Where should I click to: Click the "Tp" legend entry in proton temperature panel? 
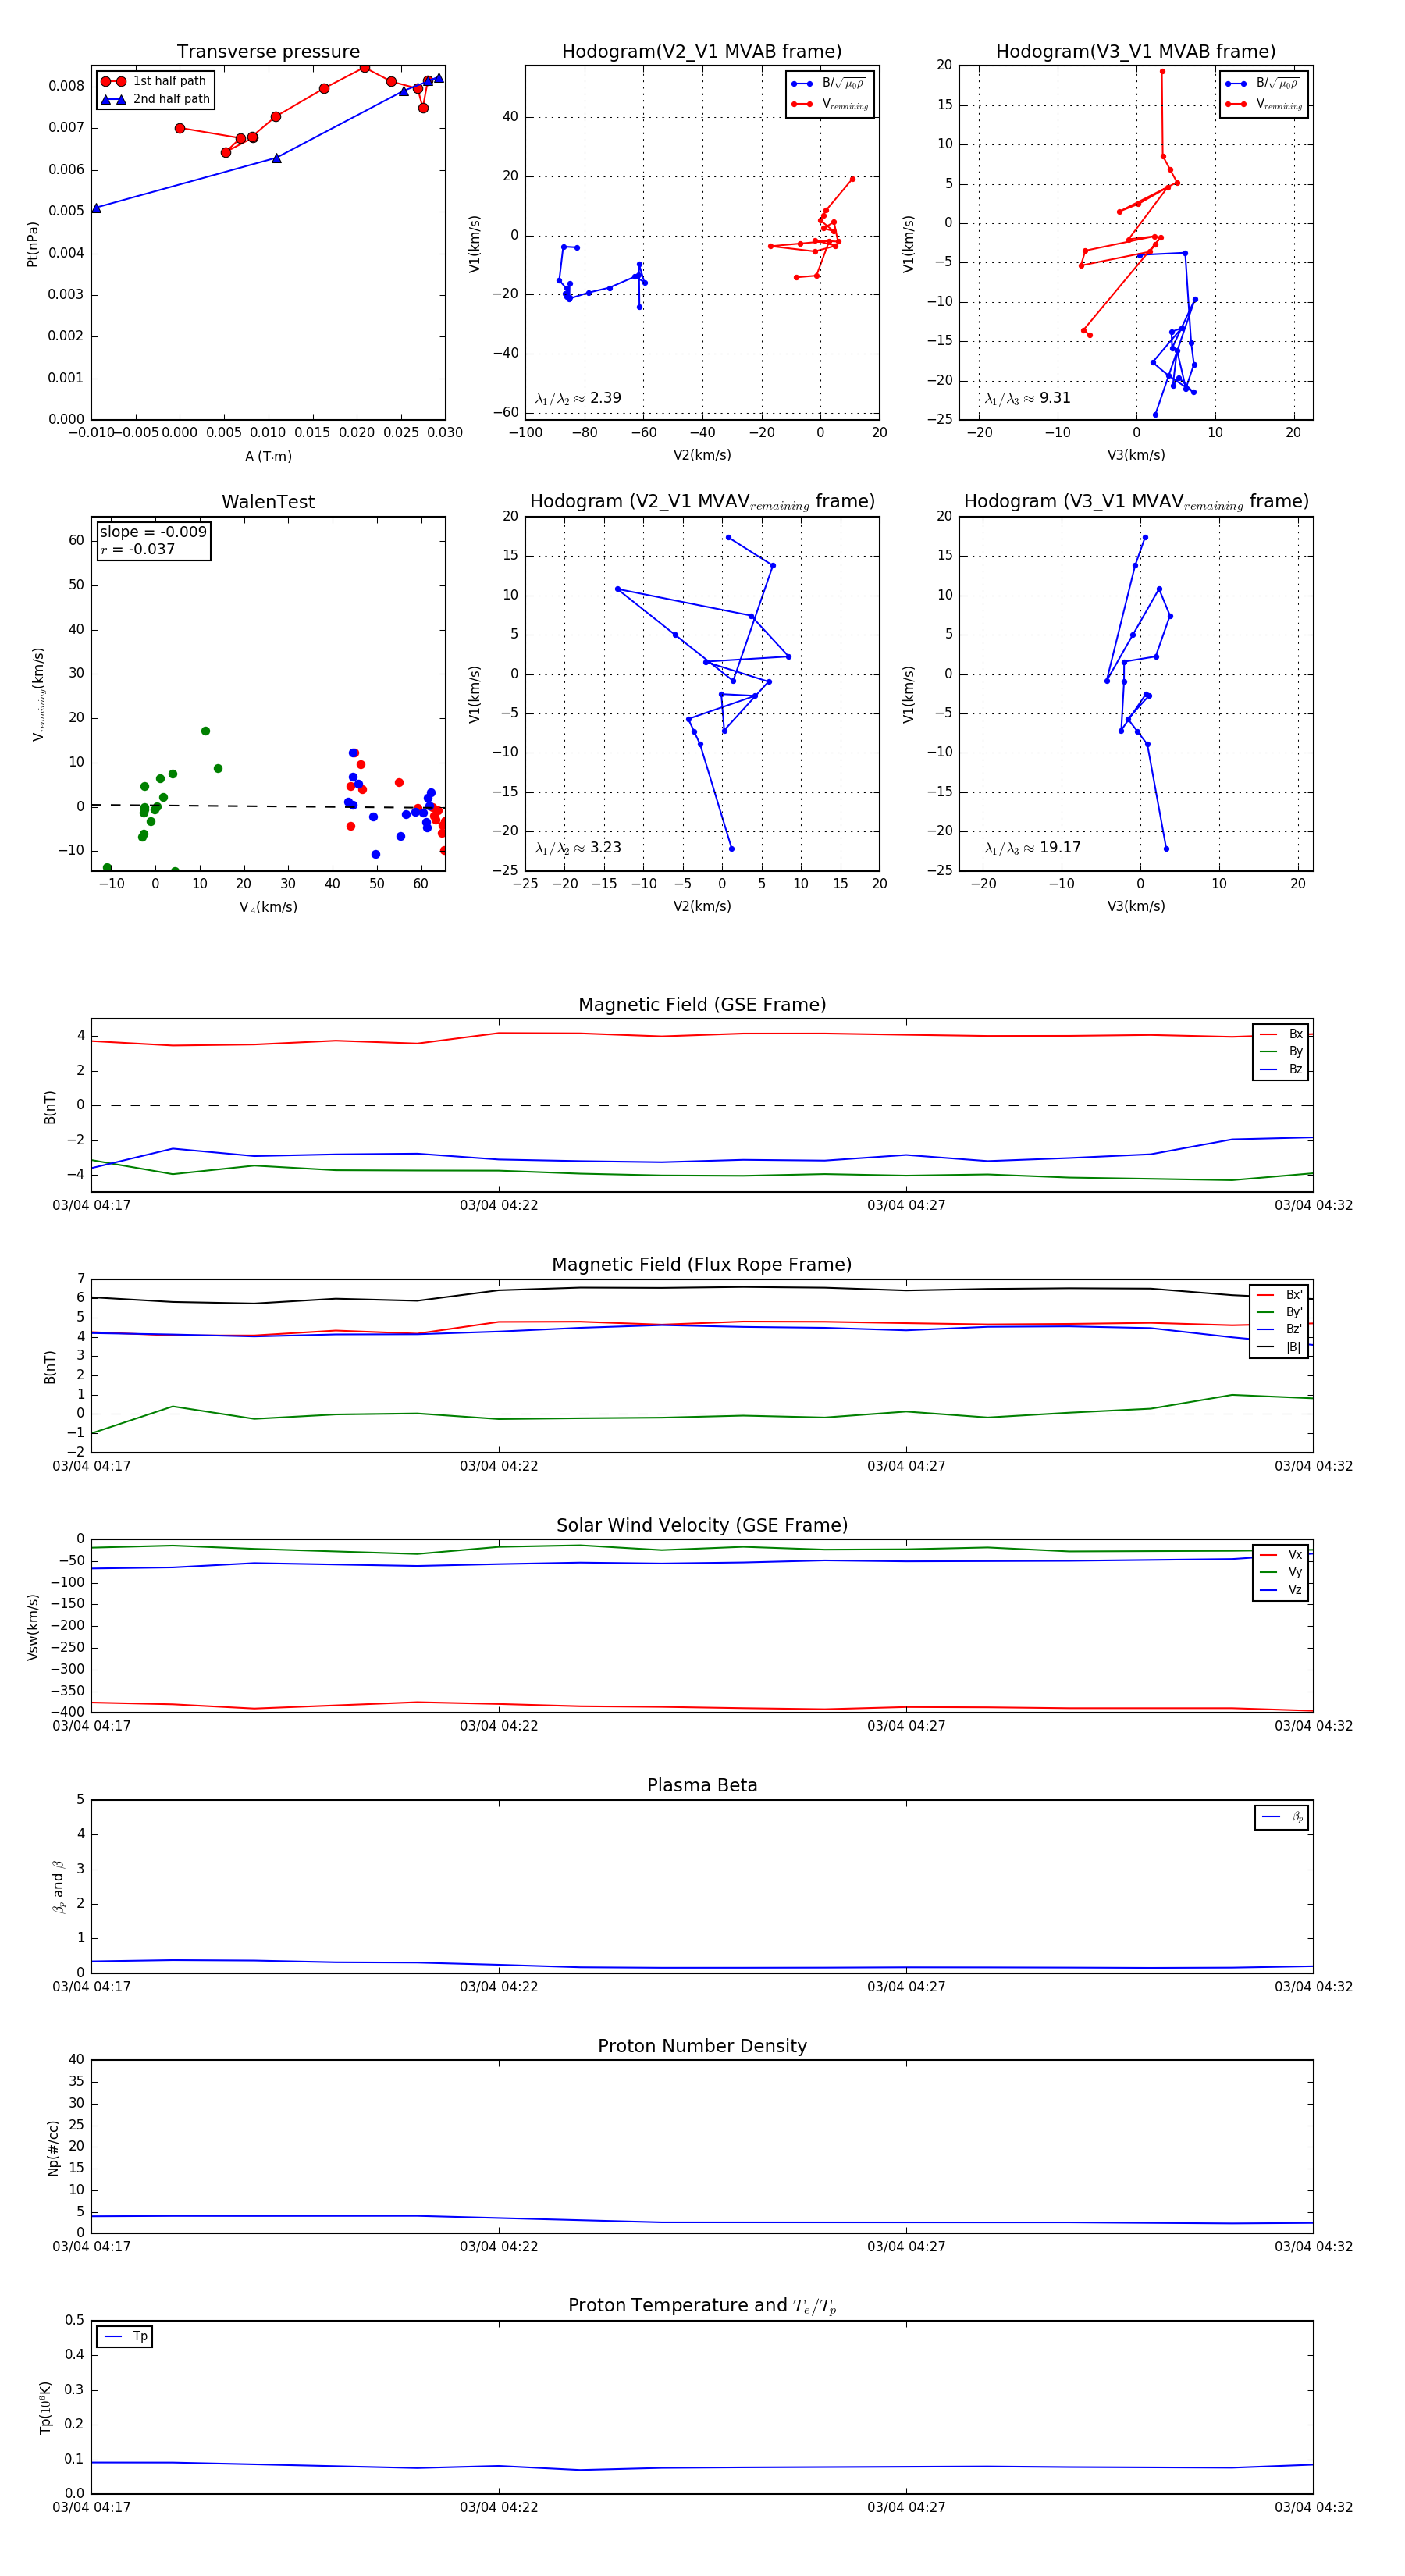coord(125,2336)
